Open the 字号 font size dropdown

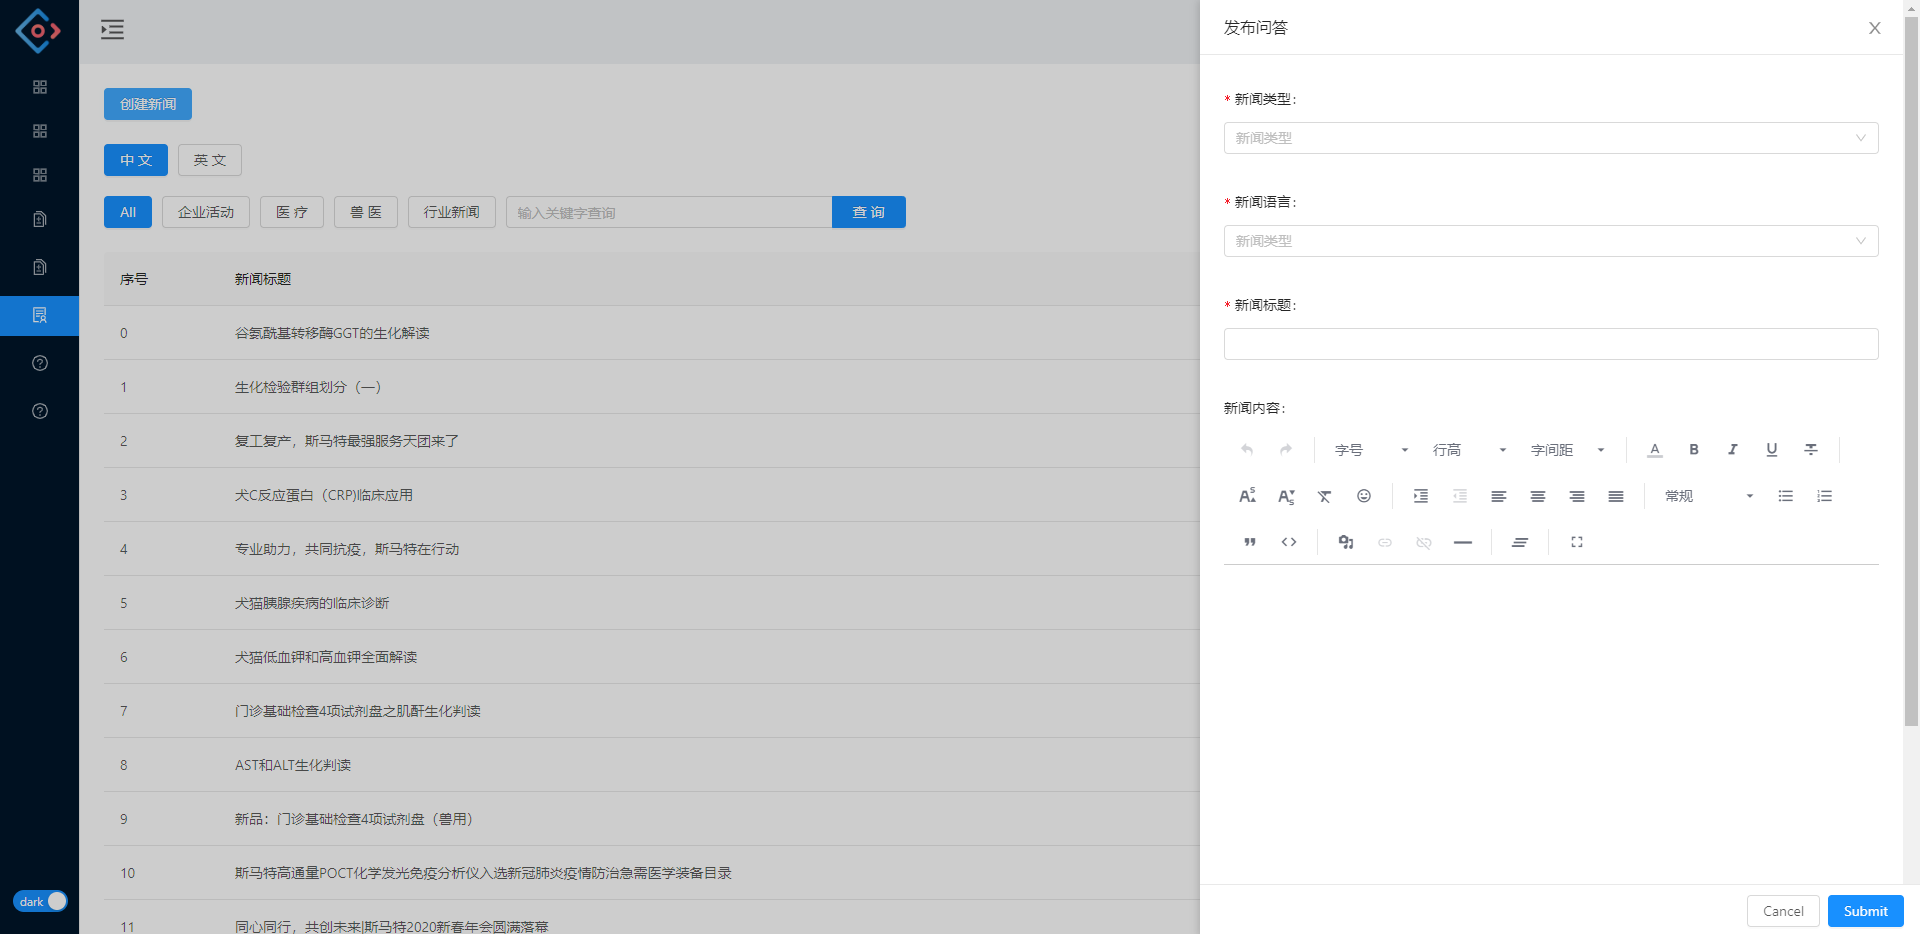1372,450
